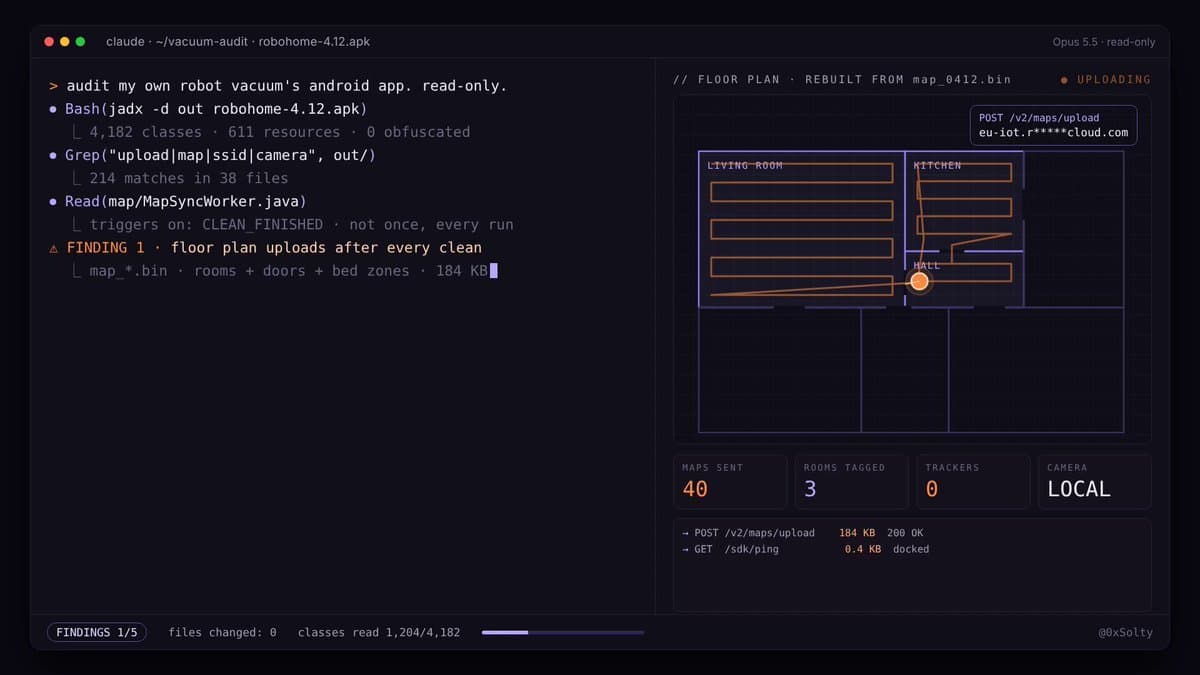The image size is (1200, 675).
Task: Click the arrow before POST /v2/maps/upload log entry
Action: tap(685, 533)
